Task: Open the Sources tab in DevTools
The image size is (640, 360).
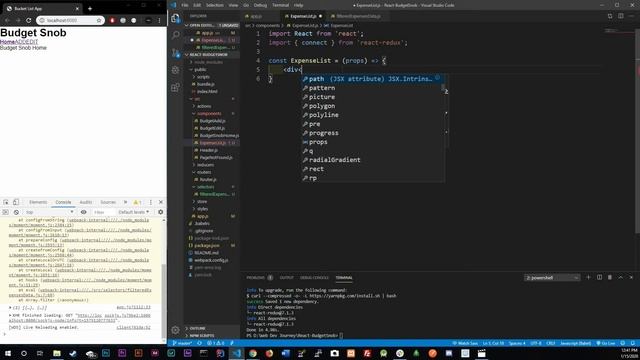Action: pos(108,202)
